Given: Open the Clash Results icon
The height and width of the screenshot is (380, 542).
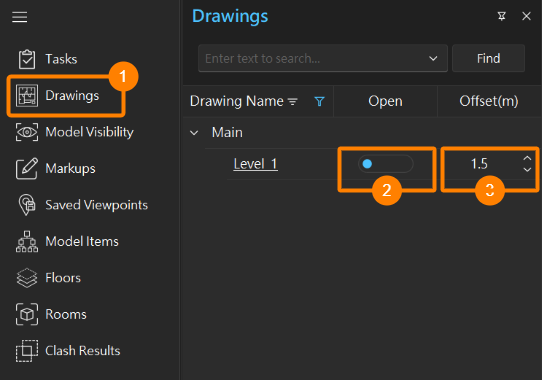Looking at the screenshot, I should point(27,351).
